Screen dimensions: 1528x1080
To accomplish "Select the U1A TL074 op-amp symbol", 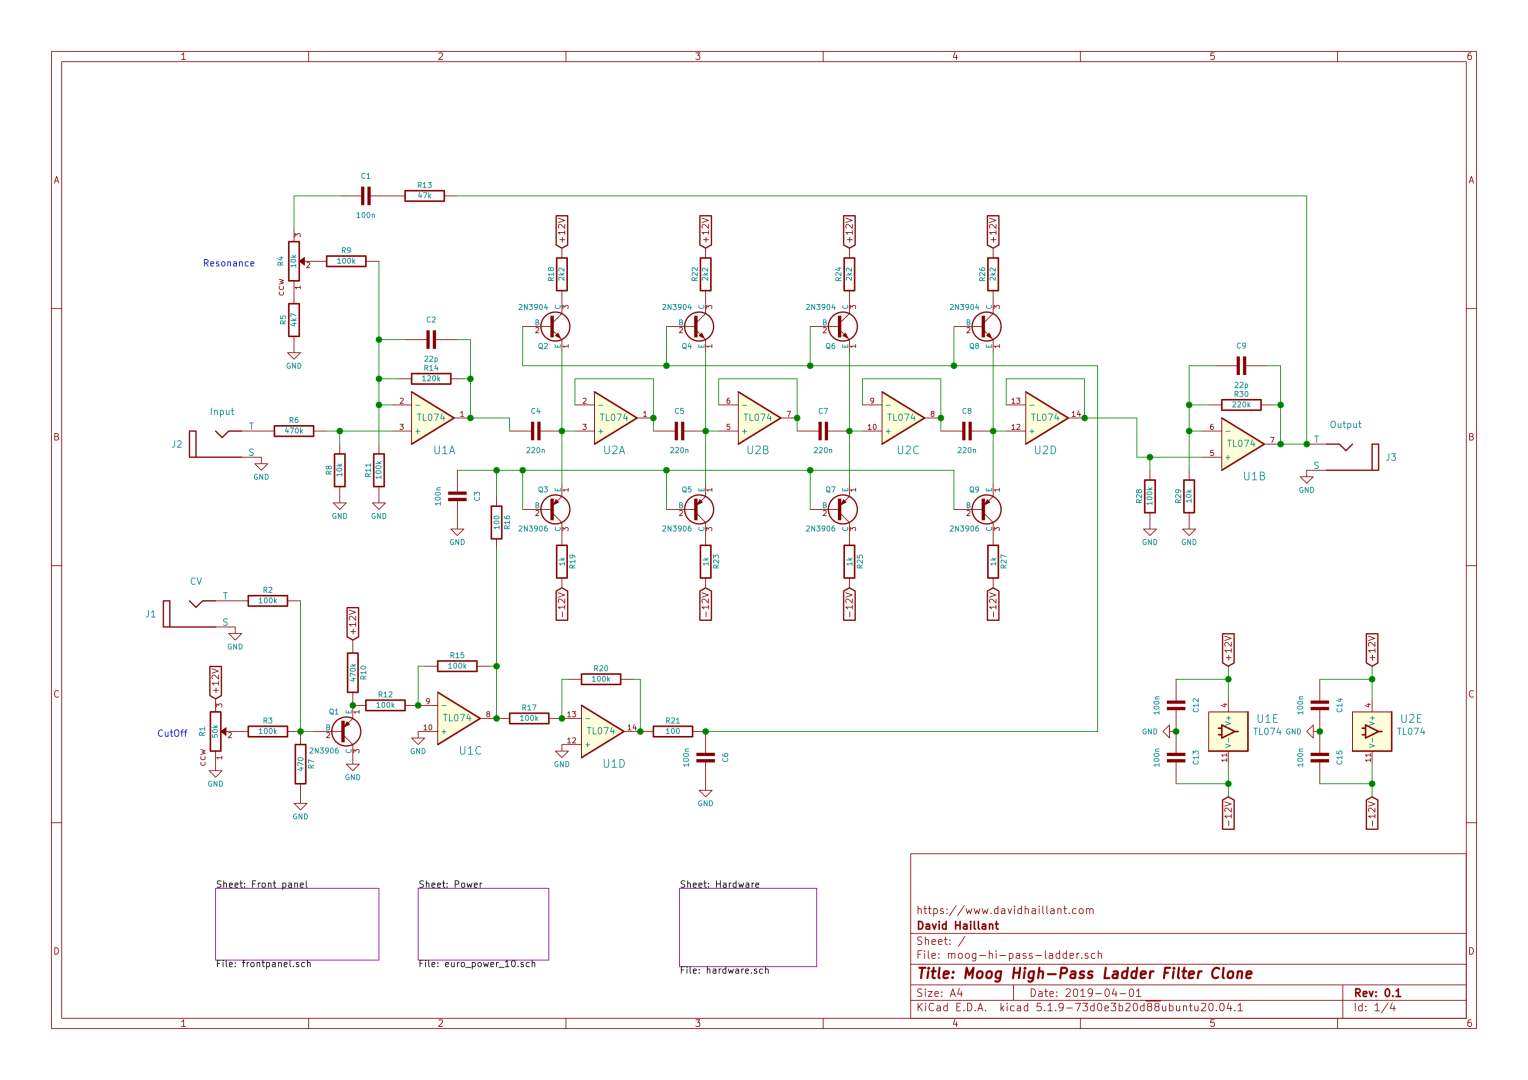I will [x=432, y=418].
